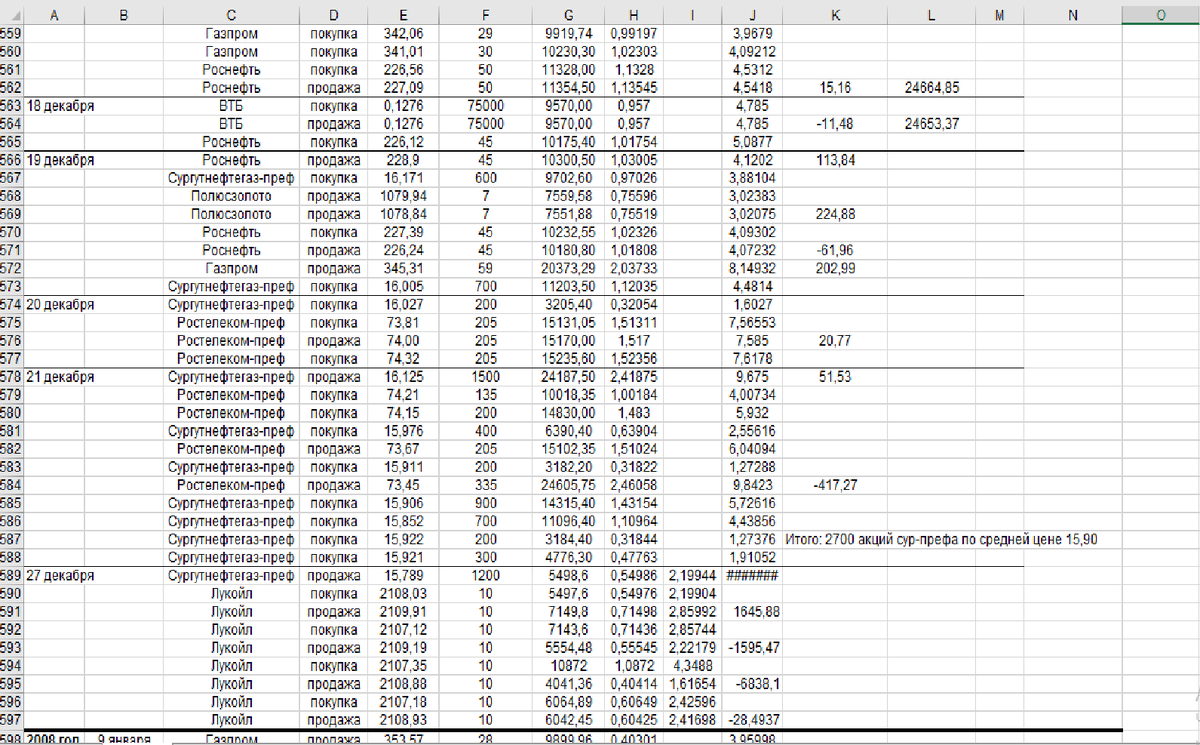This screenshot has width=1200, height=745.
Task: Click the cell showing -11,48
Action: (835, 123)
